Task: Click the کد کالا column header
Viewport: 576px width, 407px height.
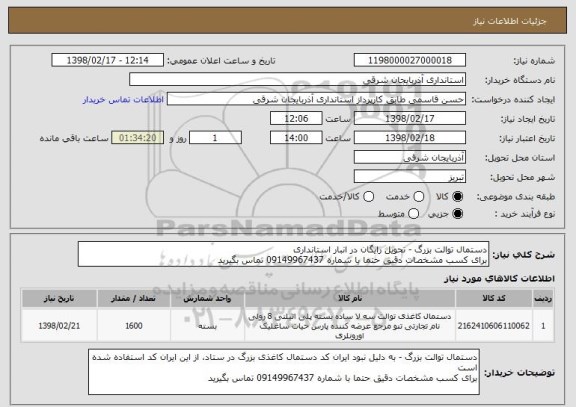Action: tap(494, 298)
